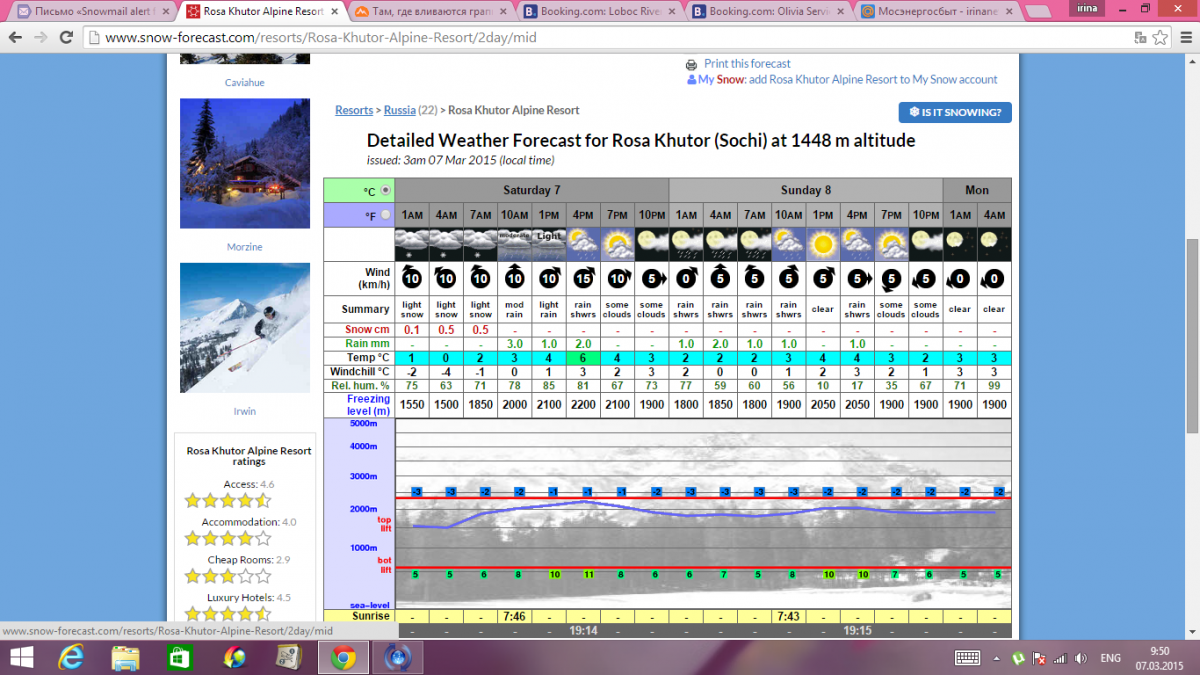The height and width of the screenshot is (675, 1200).
Task: Click Sunday 1PM clear sun weather icon
Action: click(x=823, y=245)
